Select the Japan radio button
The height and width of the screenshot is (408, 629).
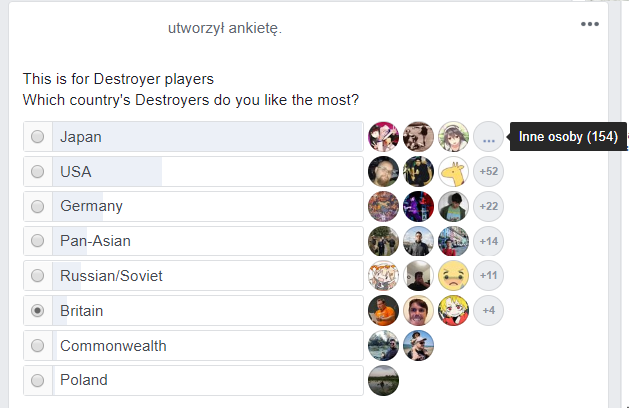coord(38,137)
